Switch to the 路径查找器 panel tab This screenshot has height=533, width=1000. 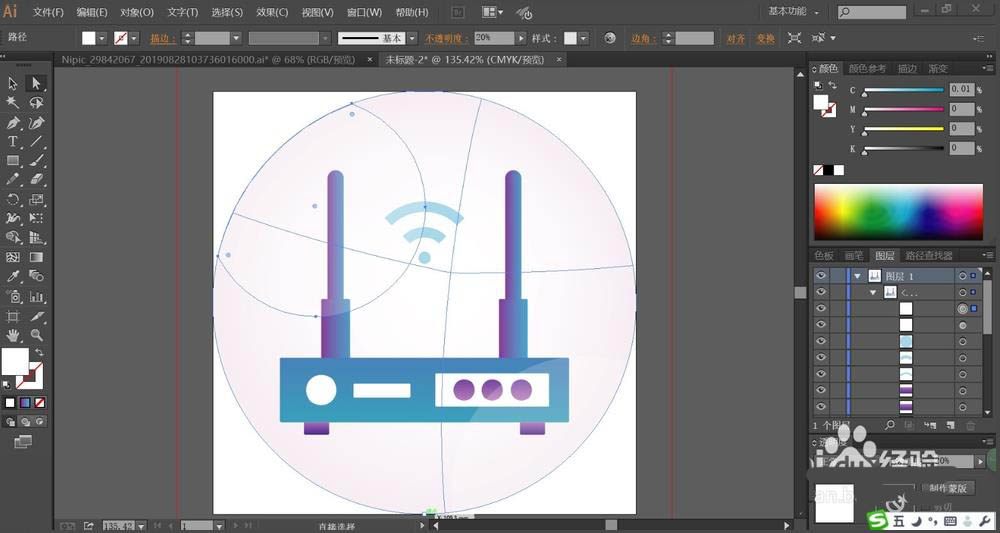tap(929, 256)
